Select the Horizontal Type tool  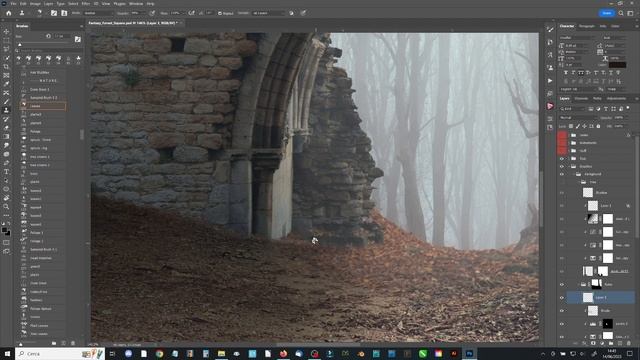[6, 172]
